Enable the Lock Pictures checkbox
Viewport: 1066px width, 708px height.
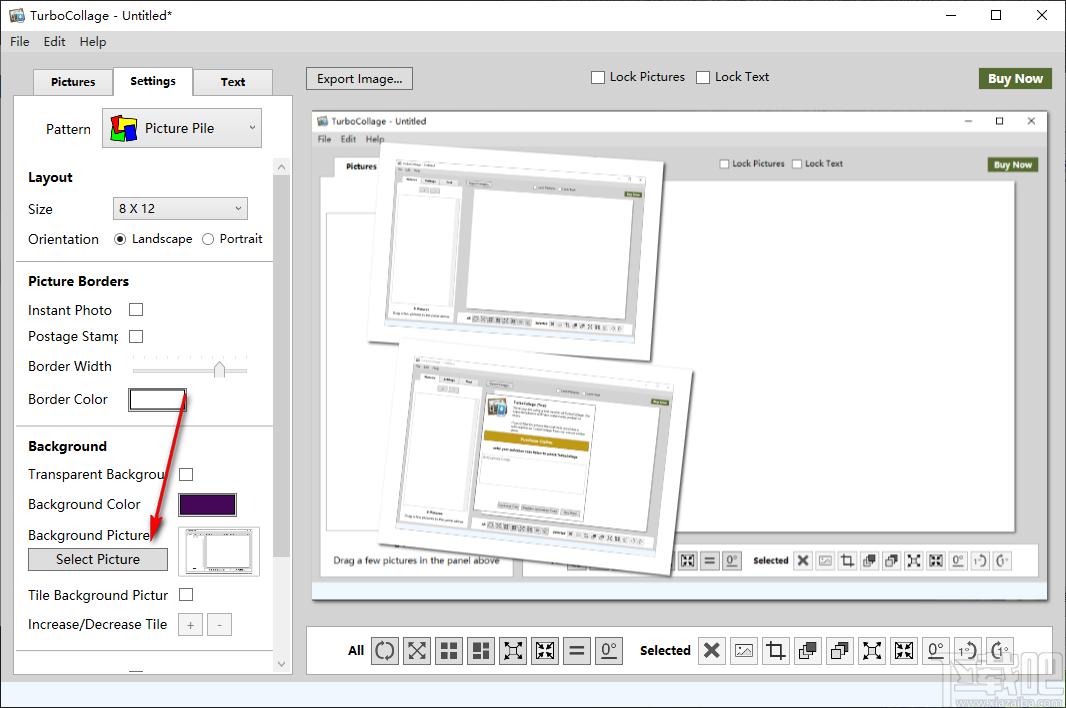[598, 78]
